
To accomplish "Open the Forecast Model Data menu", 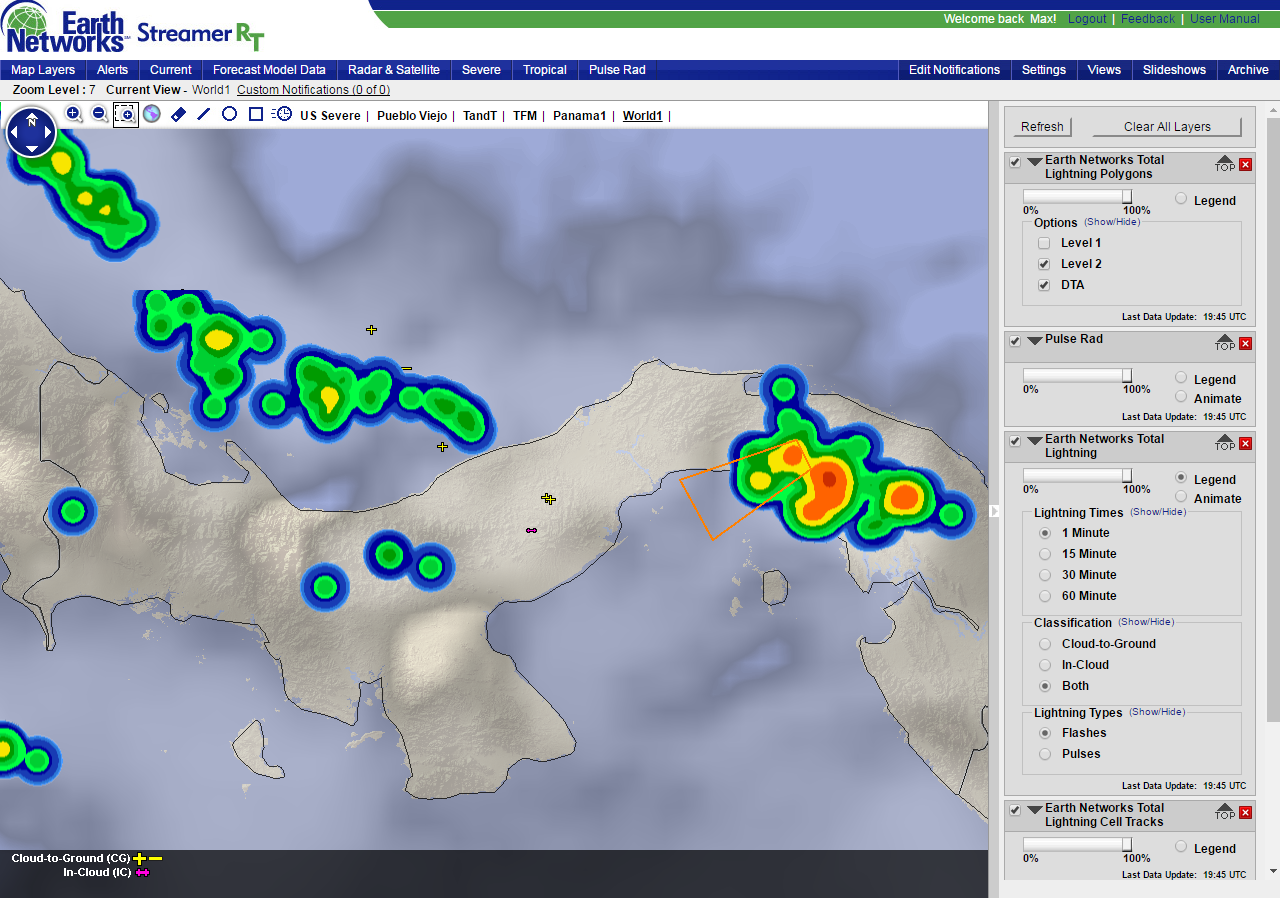I will (270, 70).
